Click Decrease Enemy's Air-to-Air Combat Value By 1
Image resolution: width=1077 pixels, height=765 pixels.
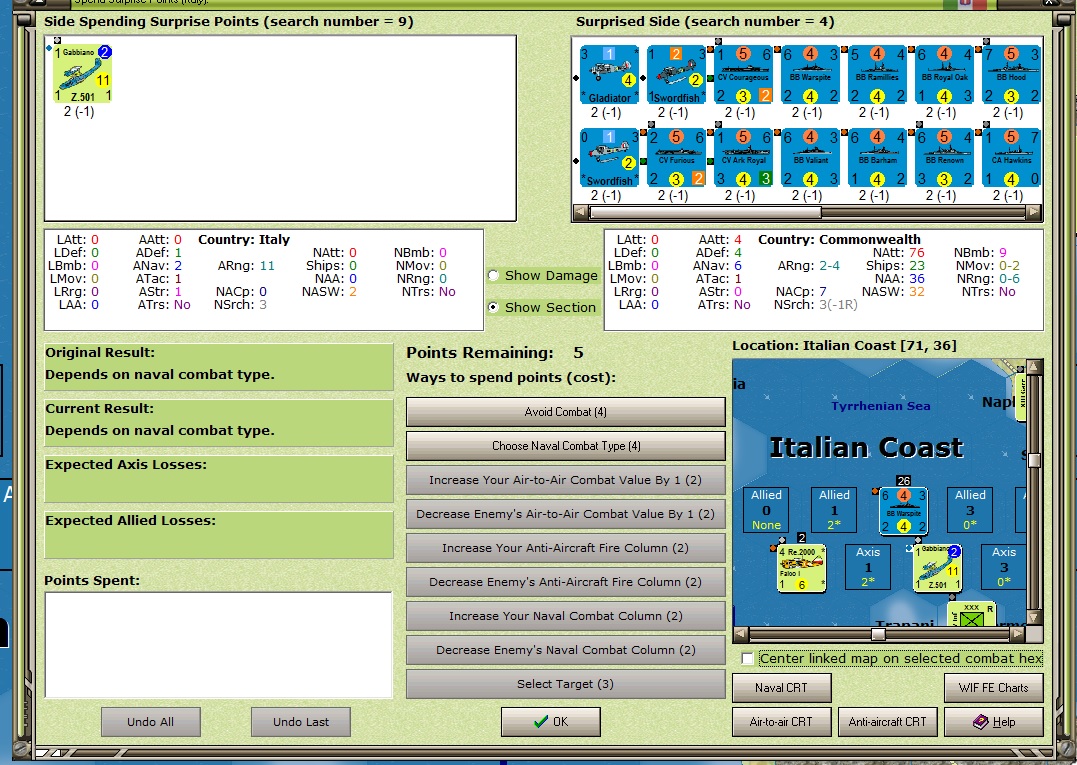[565, 514]
